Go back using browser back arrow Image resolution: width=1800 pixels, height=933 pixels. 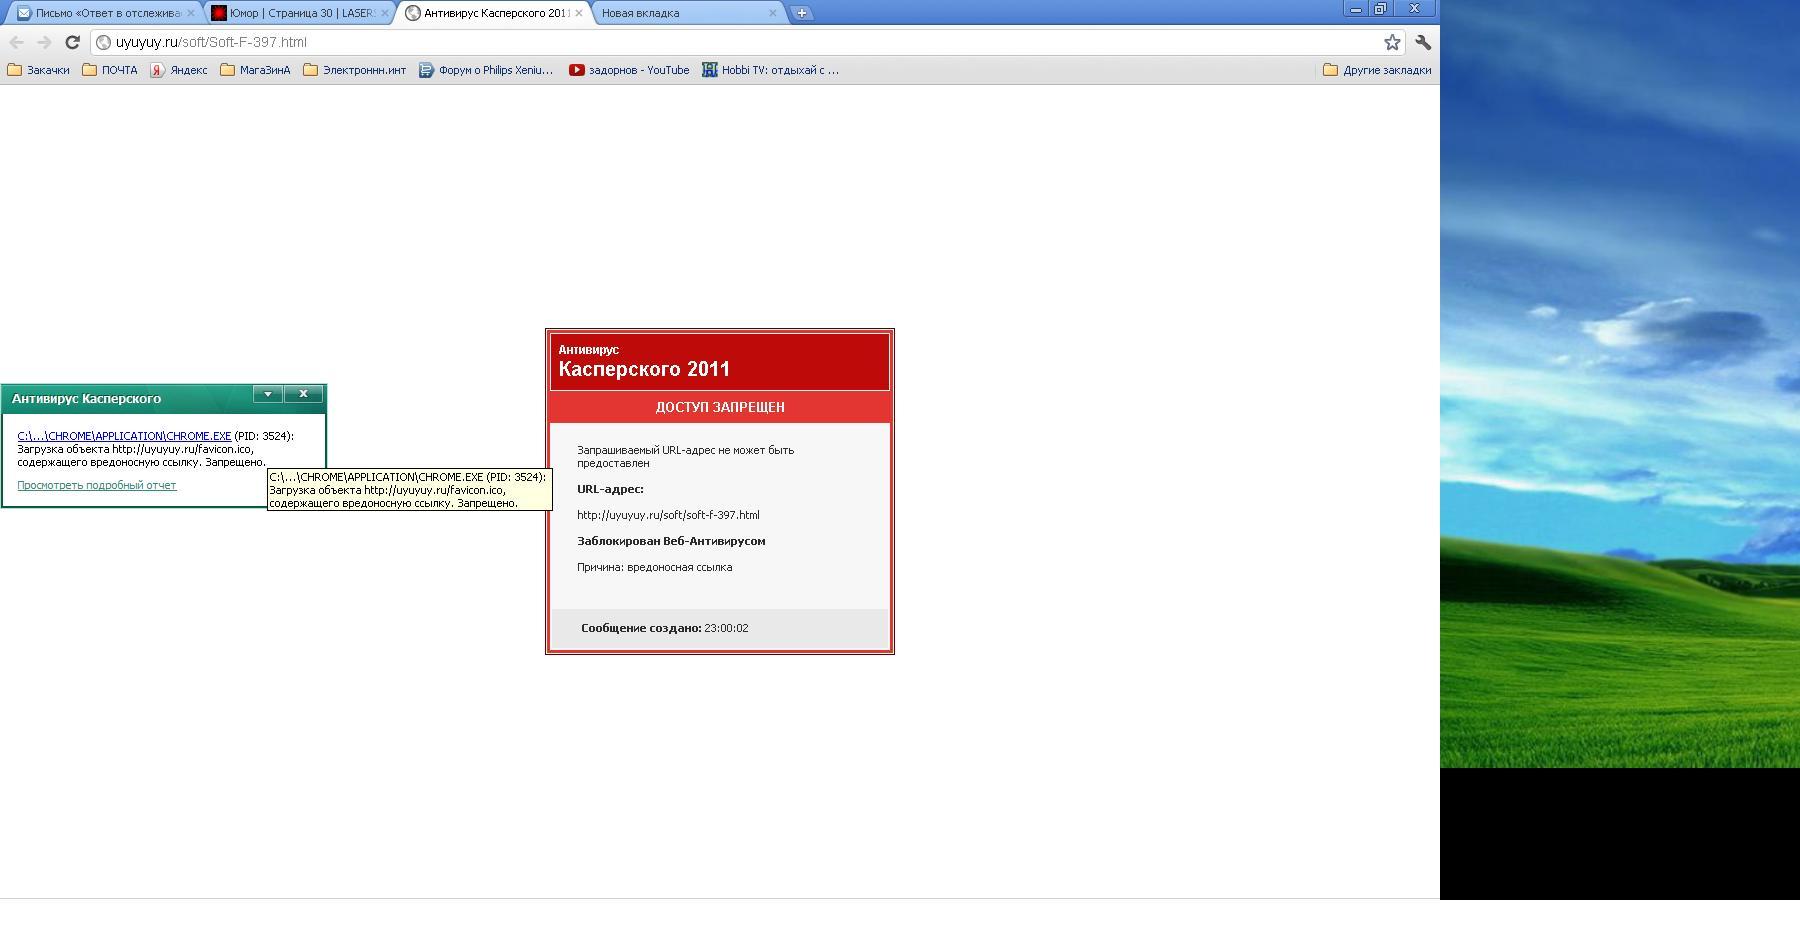(16, 42)
